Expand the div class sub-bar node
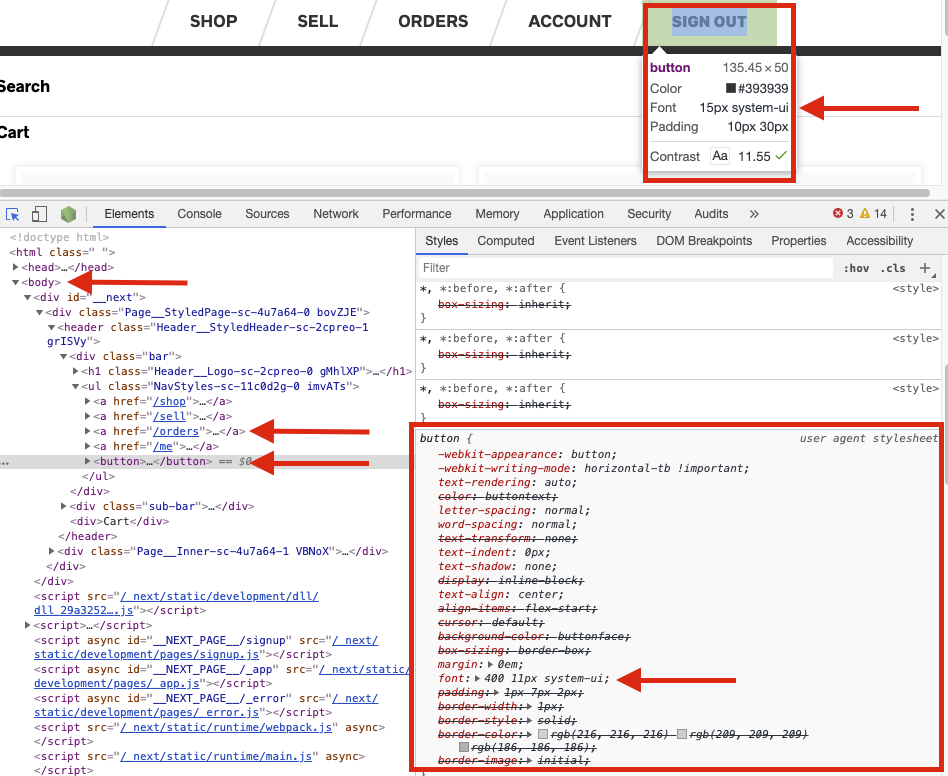948x776 pixels. pos(63,506)
